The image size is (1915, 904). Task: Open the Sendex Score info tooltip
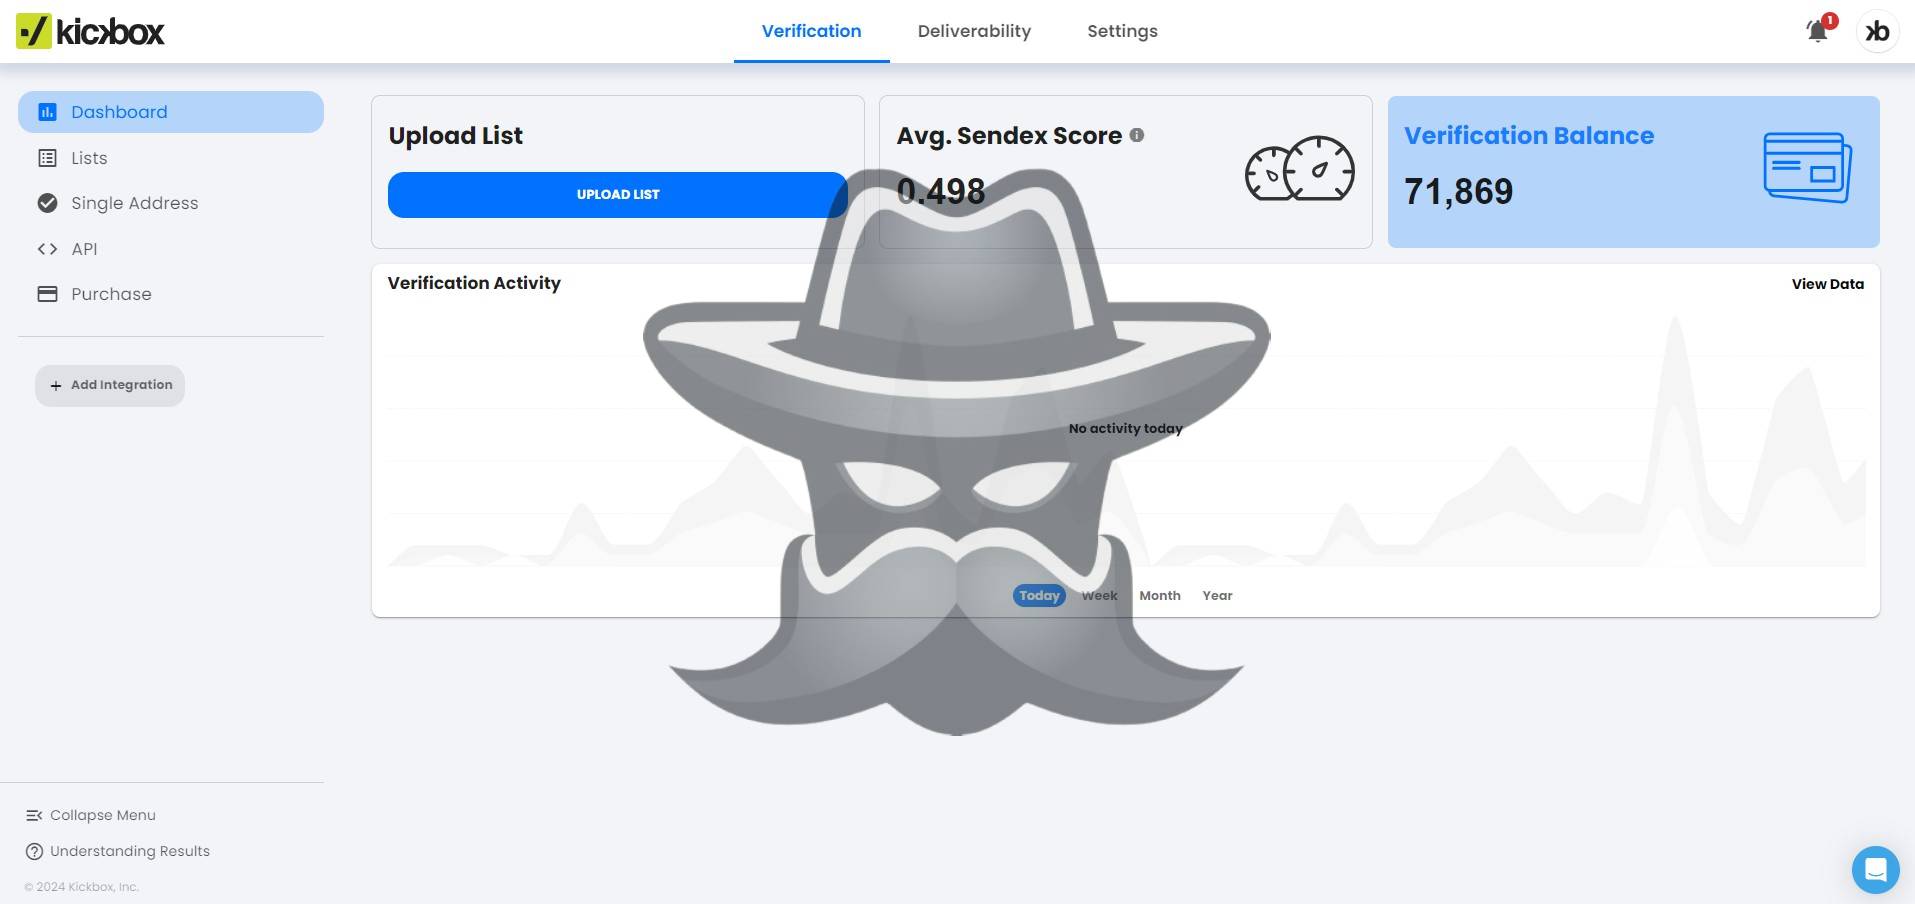coord(1138,136)
